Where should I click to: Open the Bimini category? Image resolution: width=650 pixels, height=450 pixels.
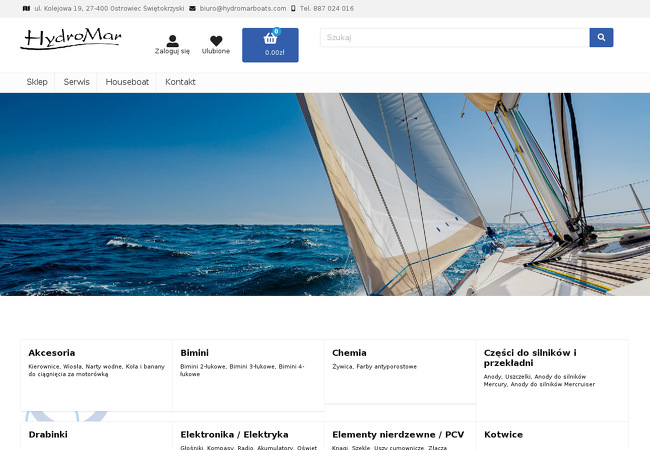pyautogui.click(x=194, y=353)
